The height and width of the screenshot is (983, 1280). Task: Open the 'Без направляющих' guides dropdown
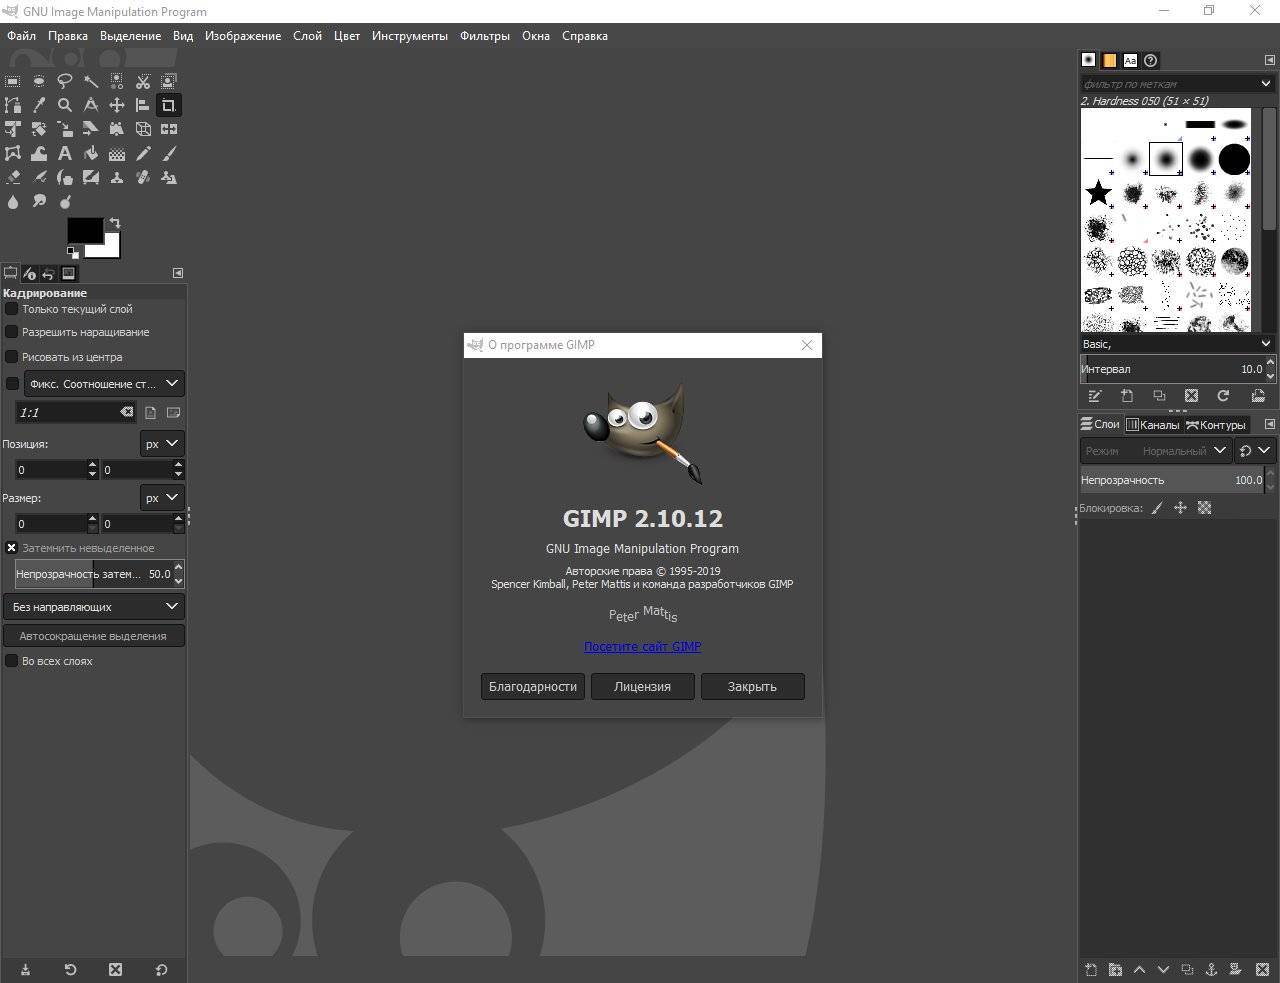click(x=93, y=607)
